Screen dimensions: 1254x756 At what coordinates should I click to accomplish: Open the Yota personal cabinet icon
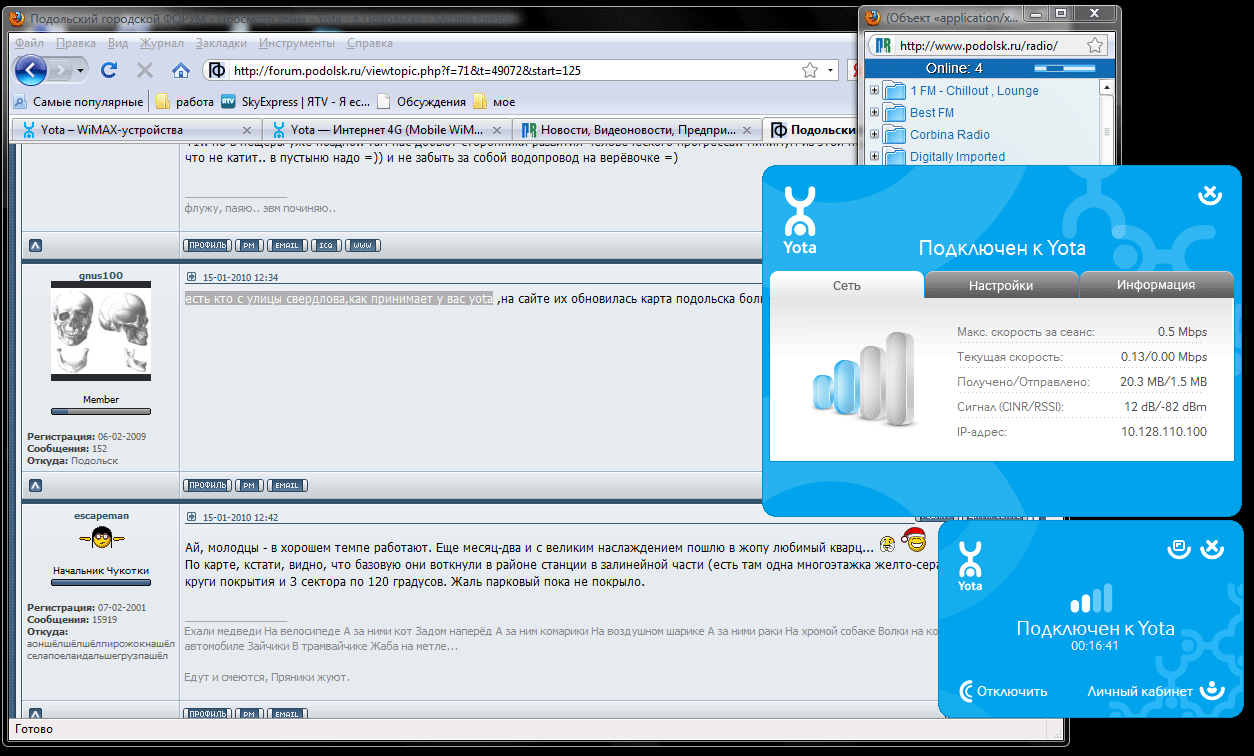click(x=1212, y=690)
